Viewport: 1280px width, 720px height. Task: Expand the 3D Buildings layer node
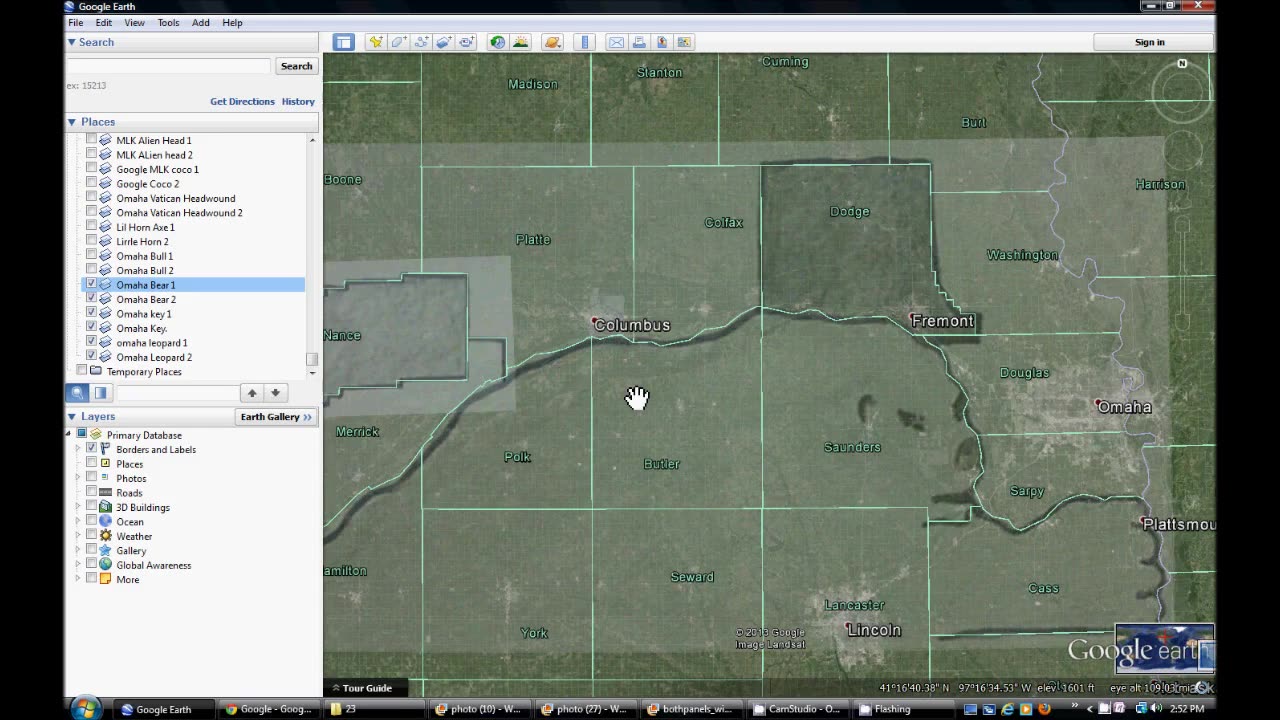click(x=78, y=507)
